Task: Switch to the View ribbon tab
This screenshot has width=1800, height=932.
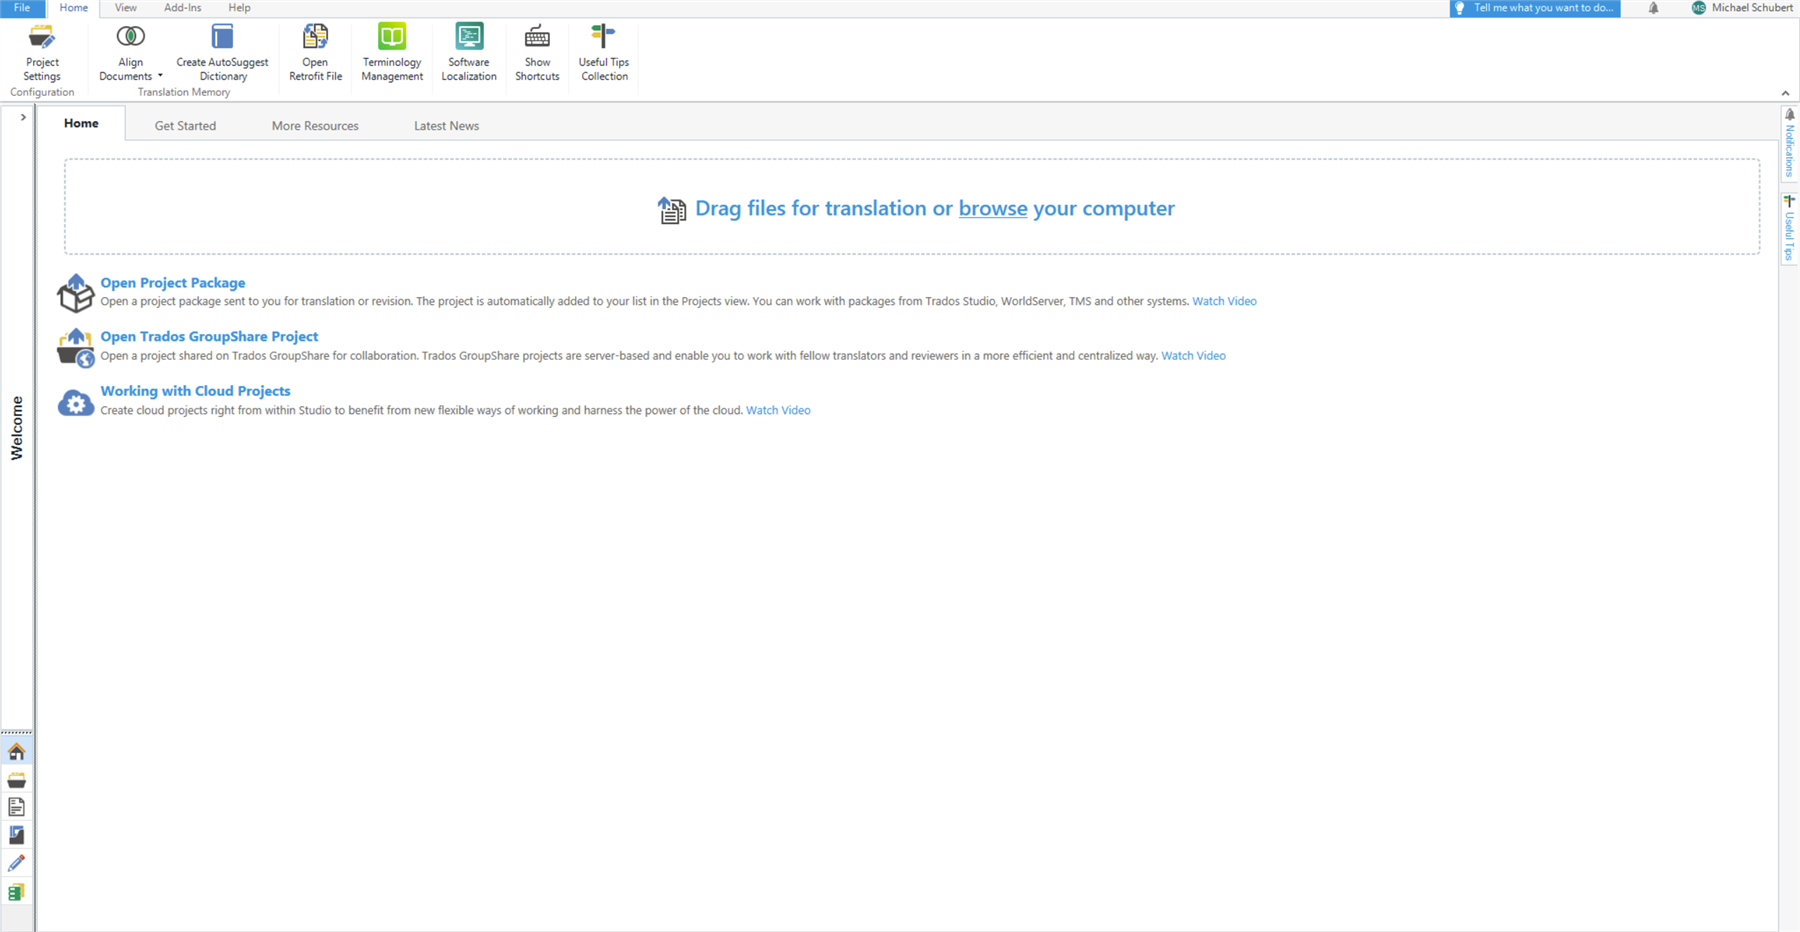Action: [x=125, y=8]
